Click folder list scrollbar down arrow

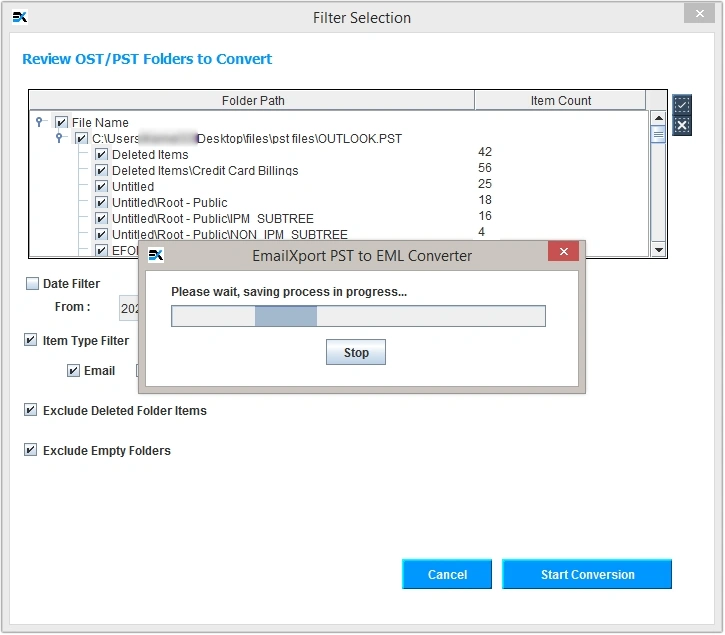click(658, 250)
